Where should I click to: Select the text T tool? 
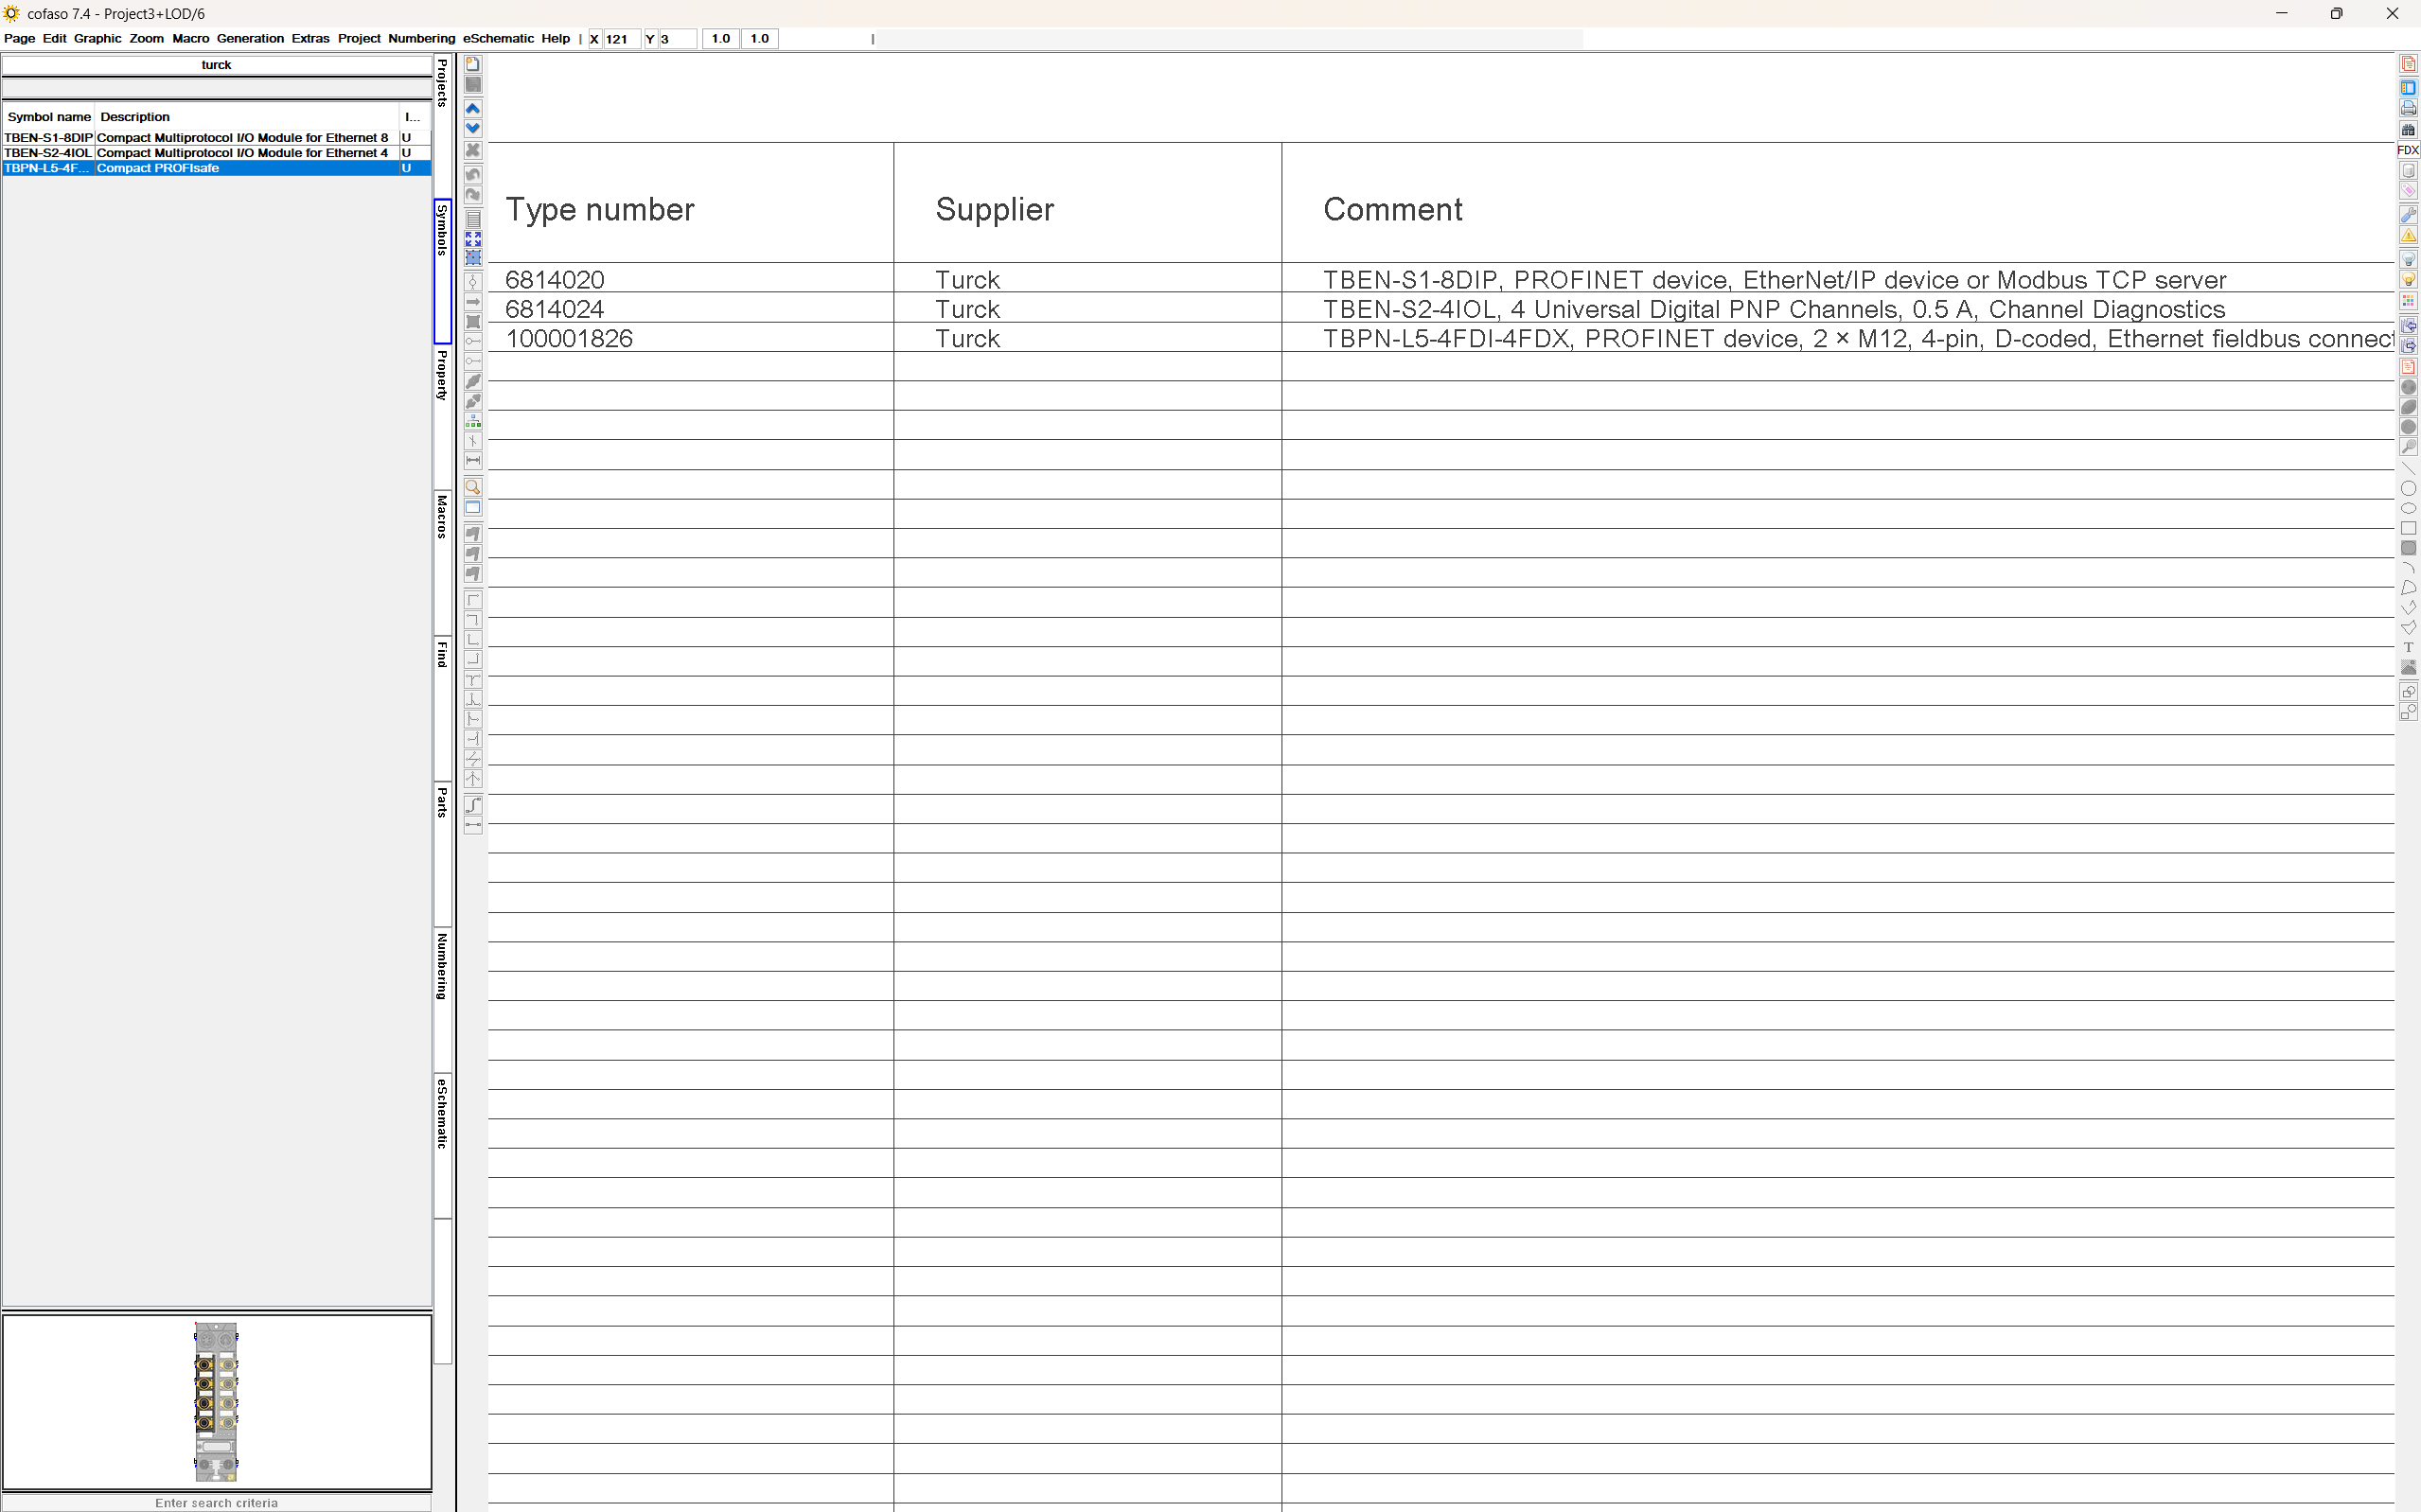pos(2408,648)
